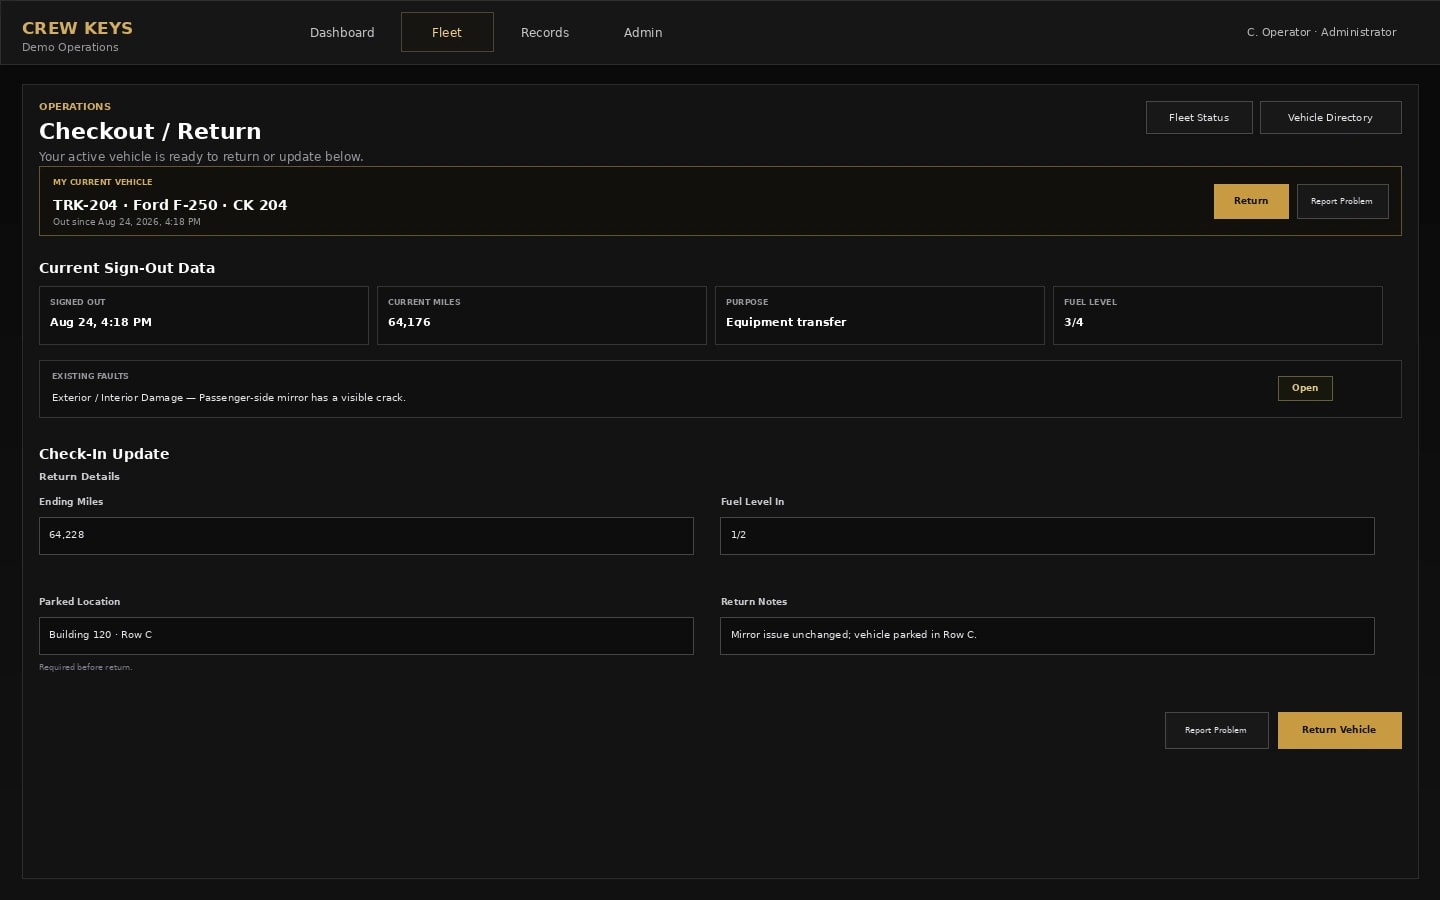1440x900 pixels.
Task: Report Problem in current vehicle card
Action: click(x=1342, y=201)
